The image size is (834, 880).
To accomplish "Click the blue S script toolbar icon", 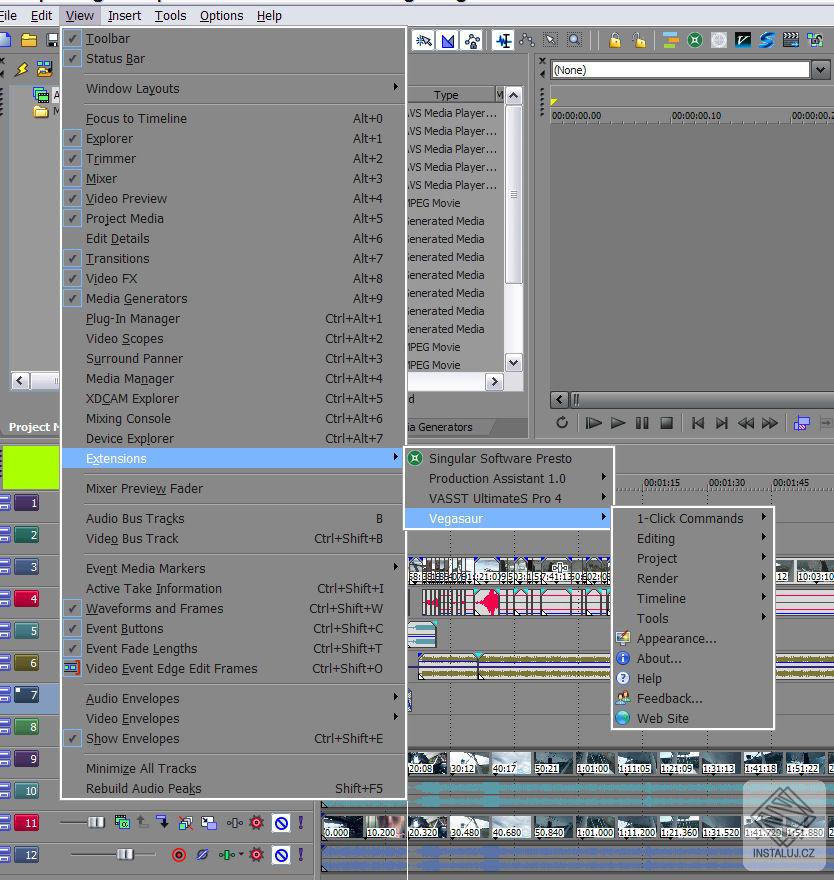I will (767, 40).
